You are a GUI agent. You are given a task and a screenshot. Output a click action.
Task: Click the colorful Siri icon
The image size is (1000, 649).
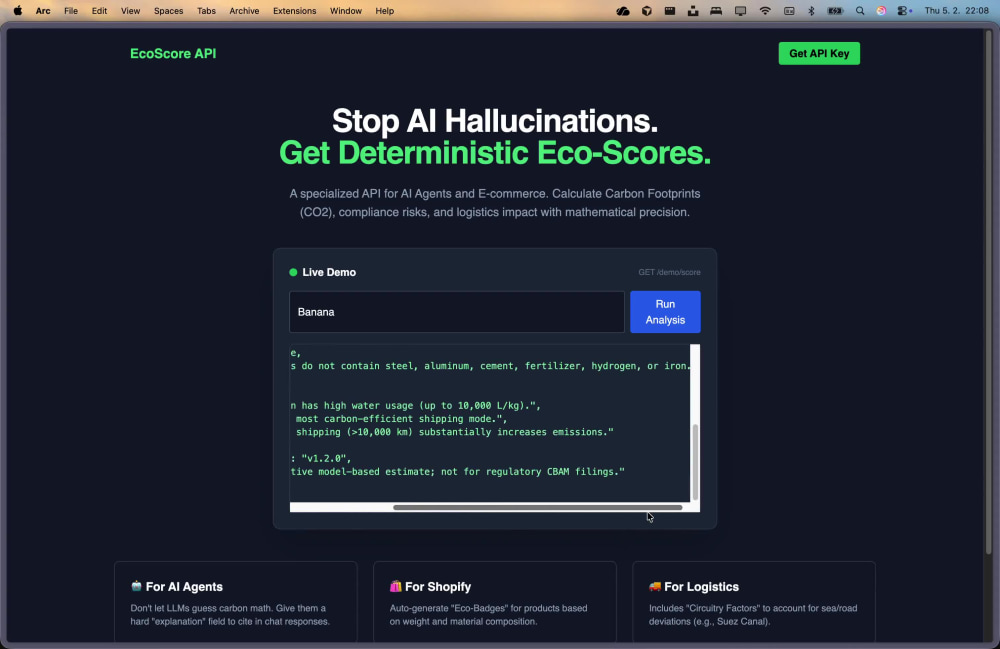click(881, 11)
